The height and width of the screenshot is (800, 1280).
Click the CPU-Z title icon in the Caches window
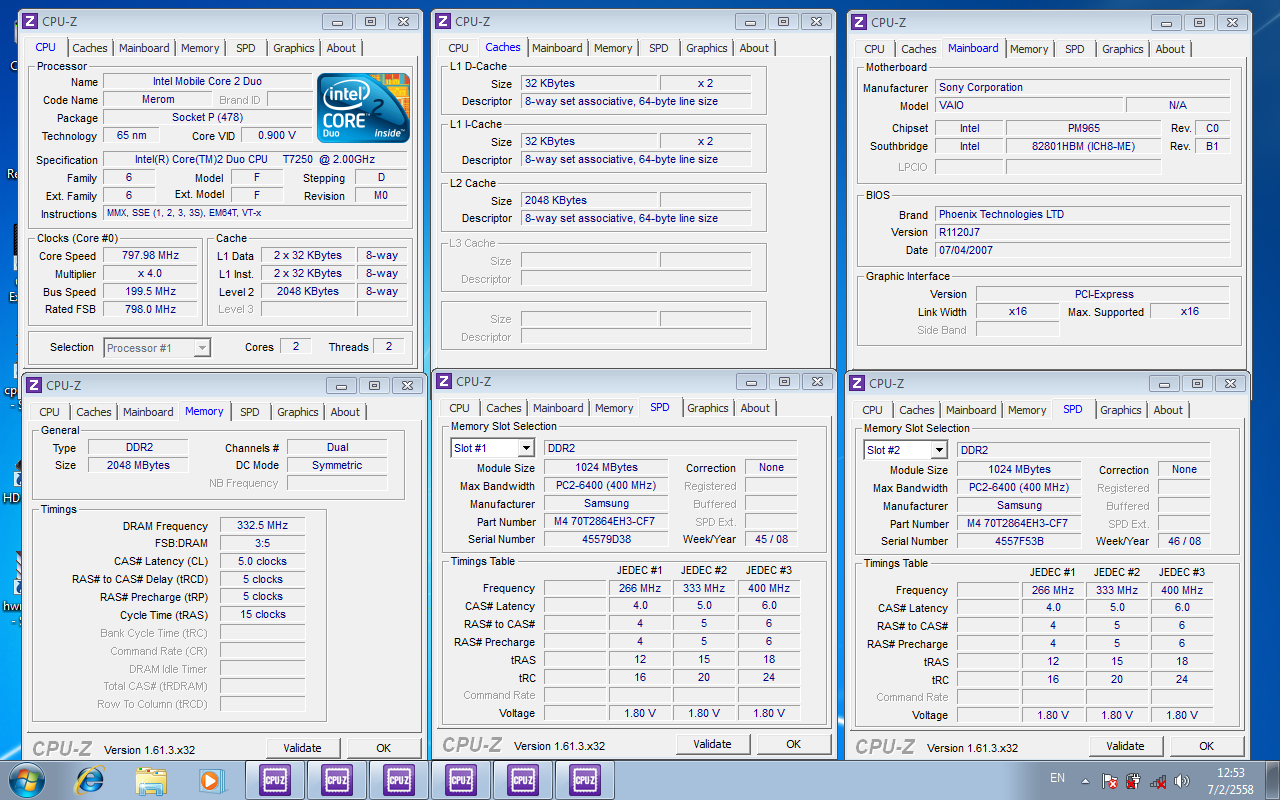click(443, 21)
